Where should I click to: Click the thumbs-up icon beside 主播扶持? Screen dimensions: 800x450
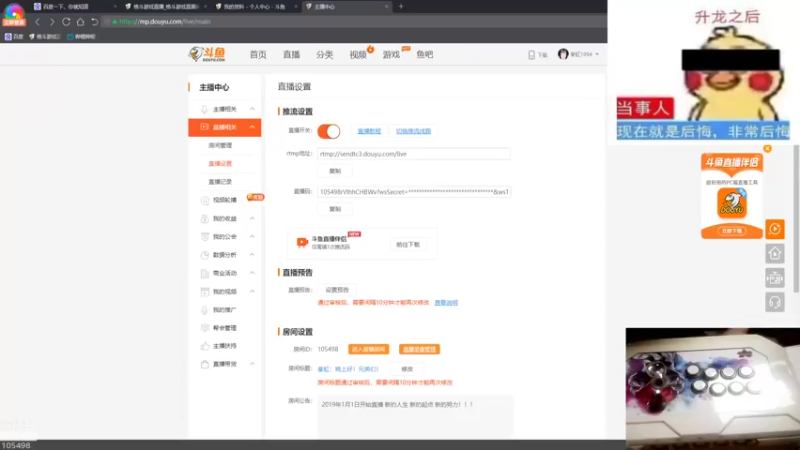pyautogui.click(x=205, y=346)
